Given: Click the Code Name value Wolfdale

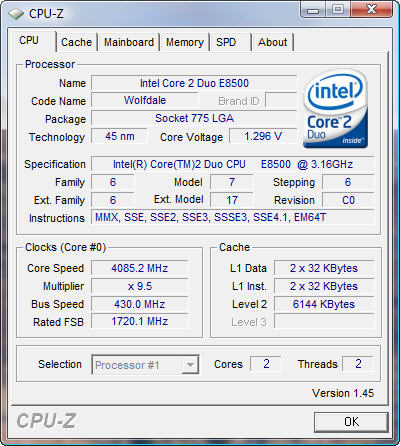Looking at the screenshot, I should click(x=145, y=100).
